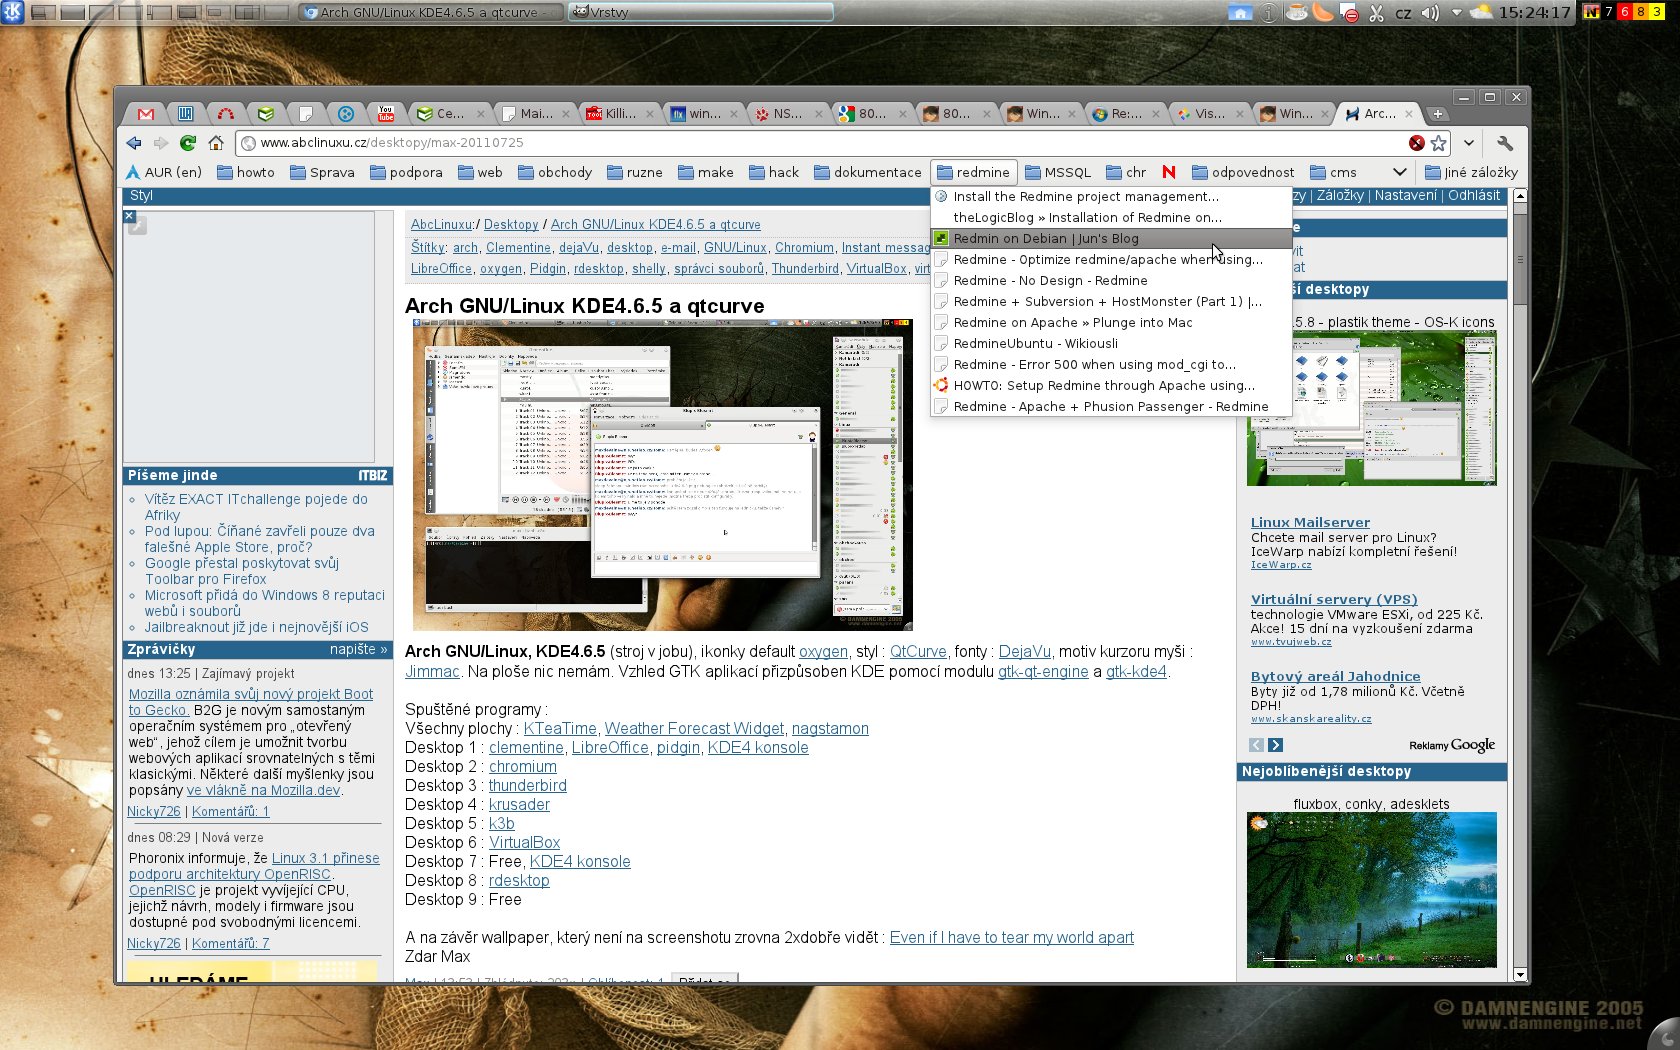The image size is (1680, 1050).
Task: Open the MSSQL bookmark folder
Action: (1058, 172)
